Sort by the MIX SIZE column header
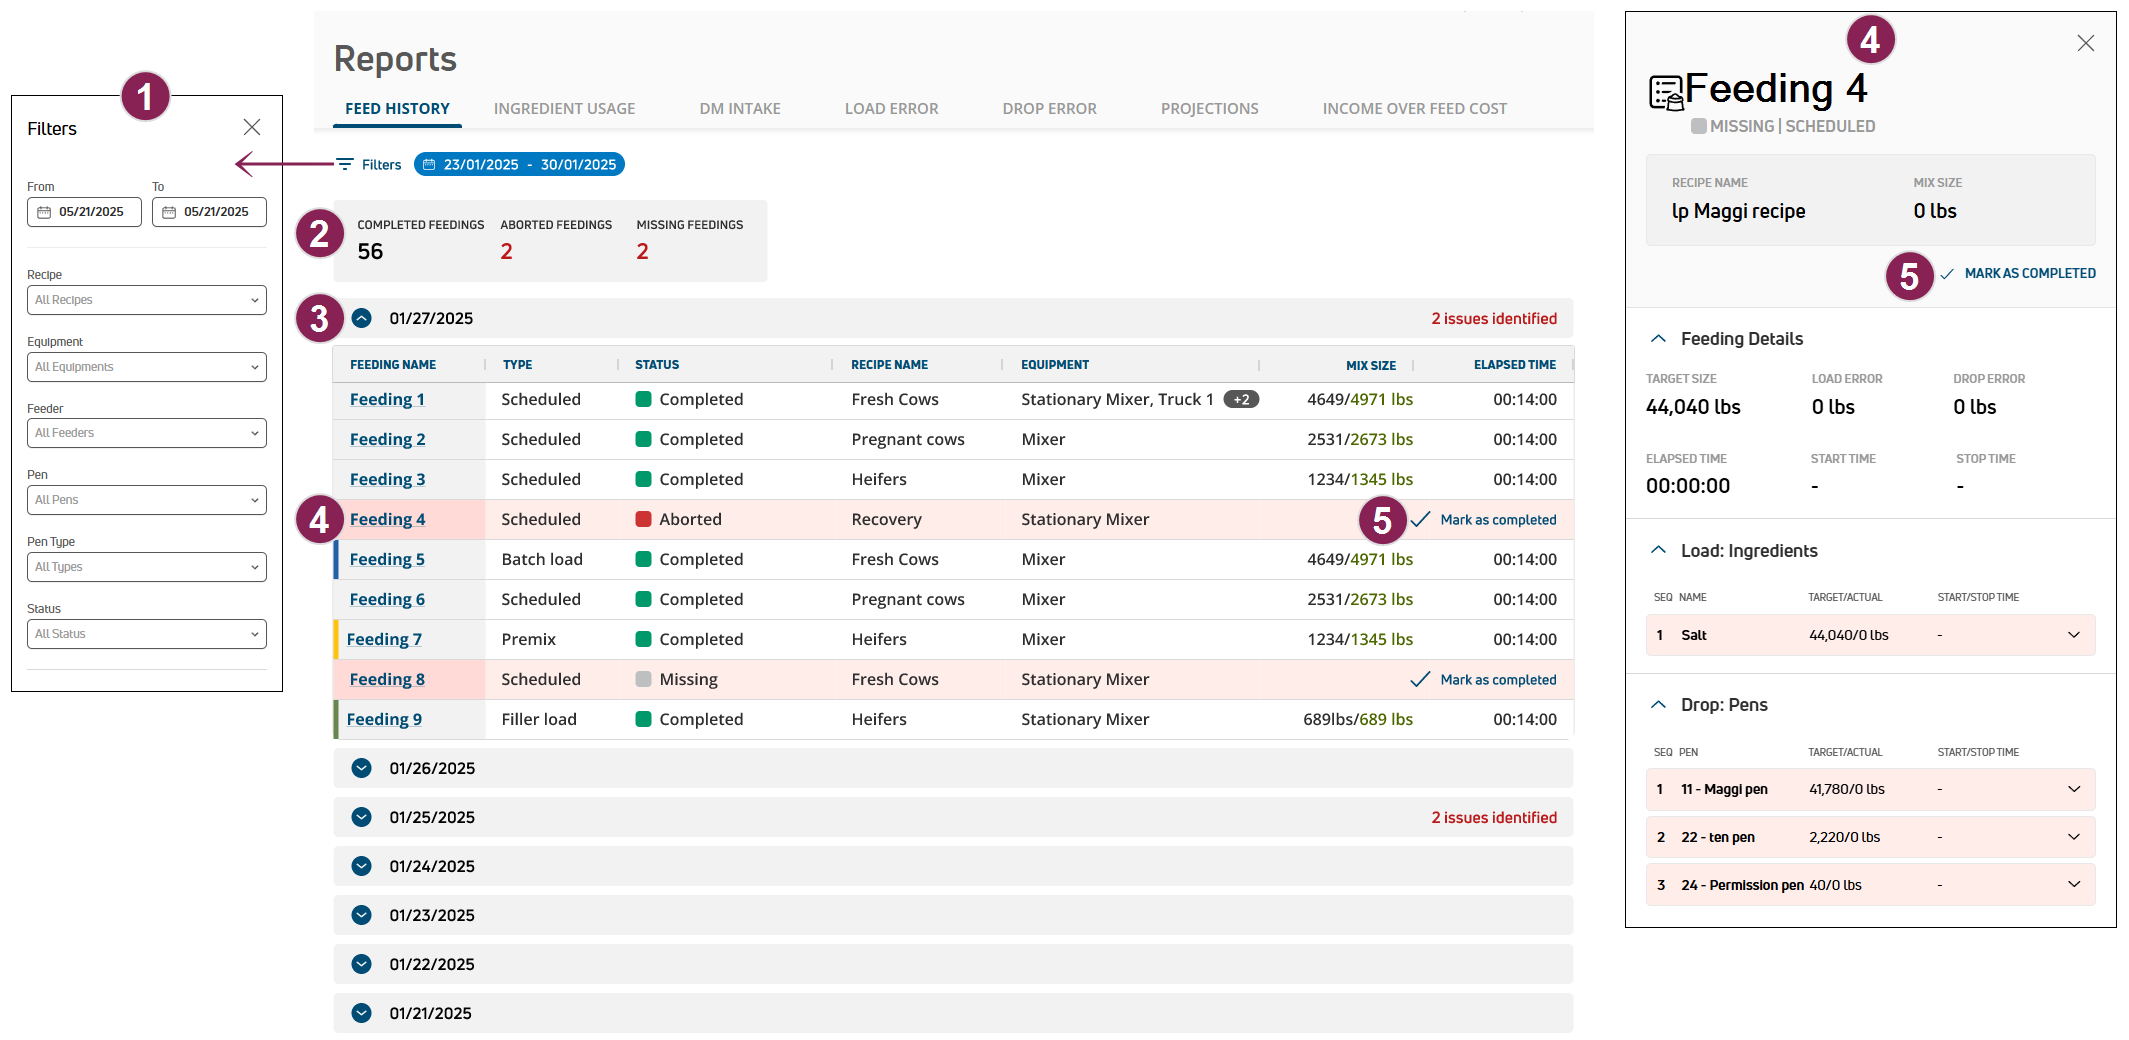 click(1371, 365)
